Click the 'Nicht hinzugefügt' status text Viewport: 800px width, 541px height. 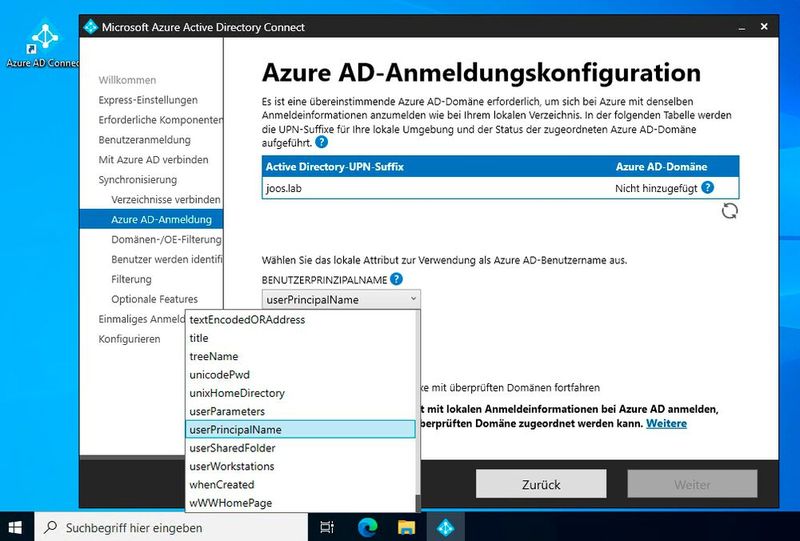(x=656, y=188)
